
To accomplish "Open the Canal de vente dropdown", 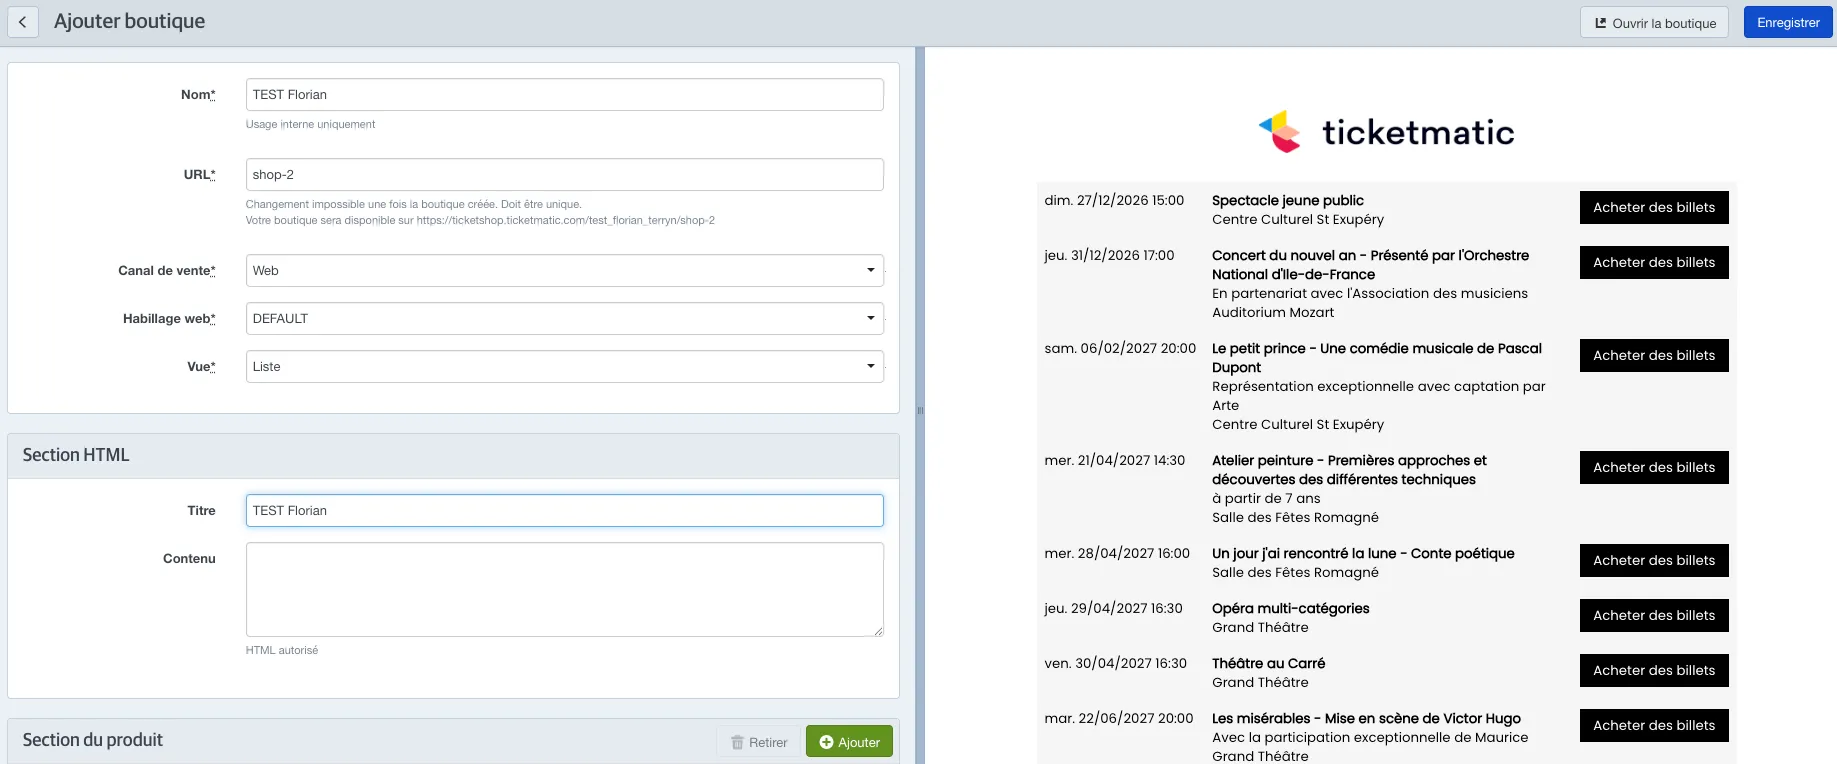I will click(564, 271).
